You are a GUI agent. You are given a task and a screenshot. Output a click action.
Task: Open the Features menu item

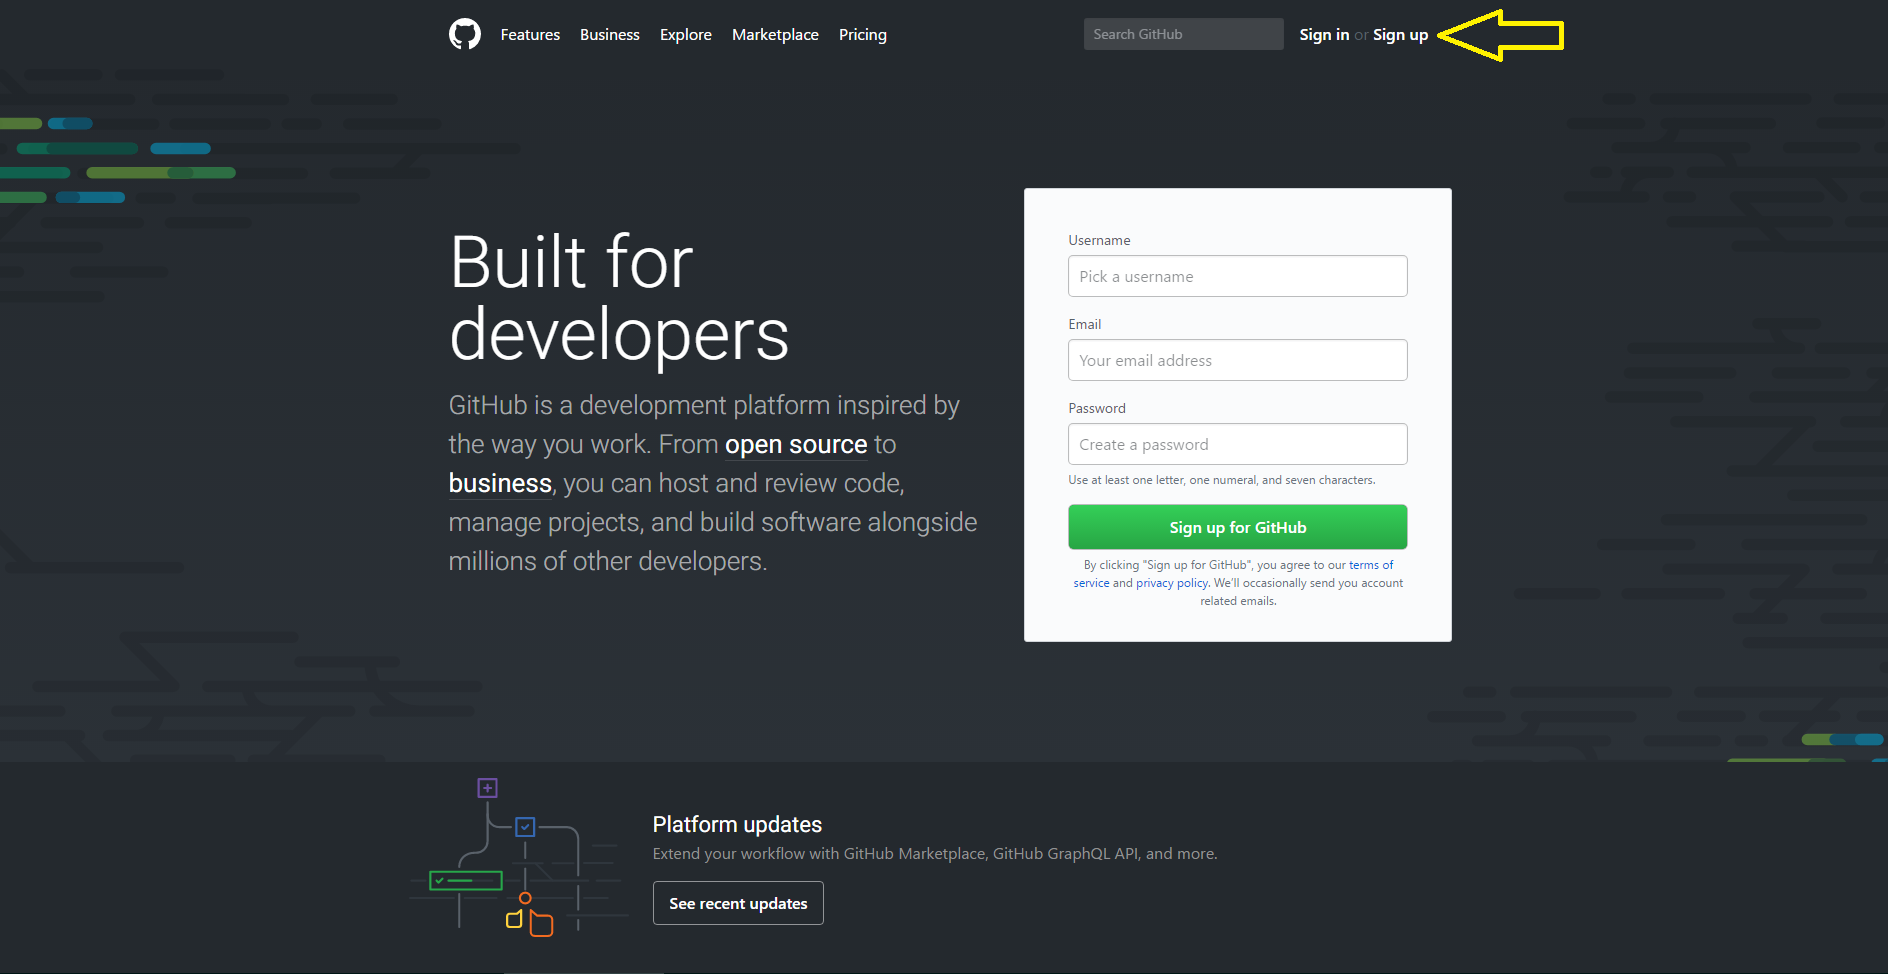click(x=530, y=34)
